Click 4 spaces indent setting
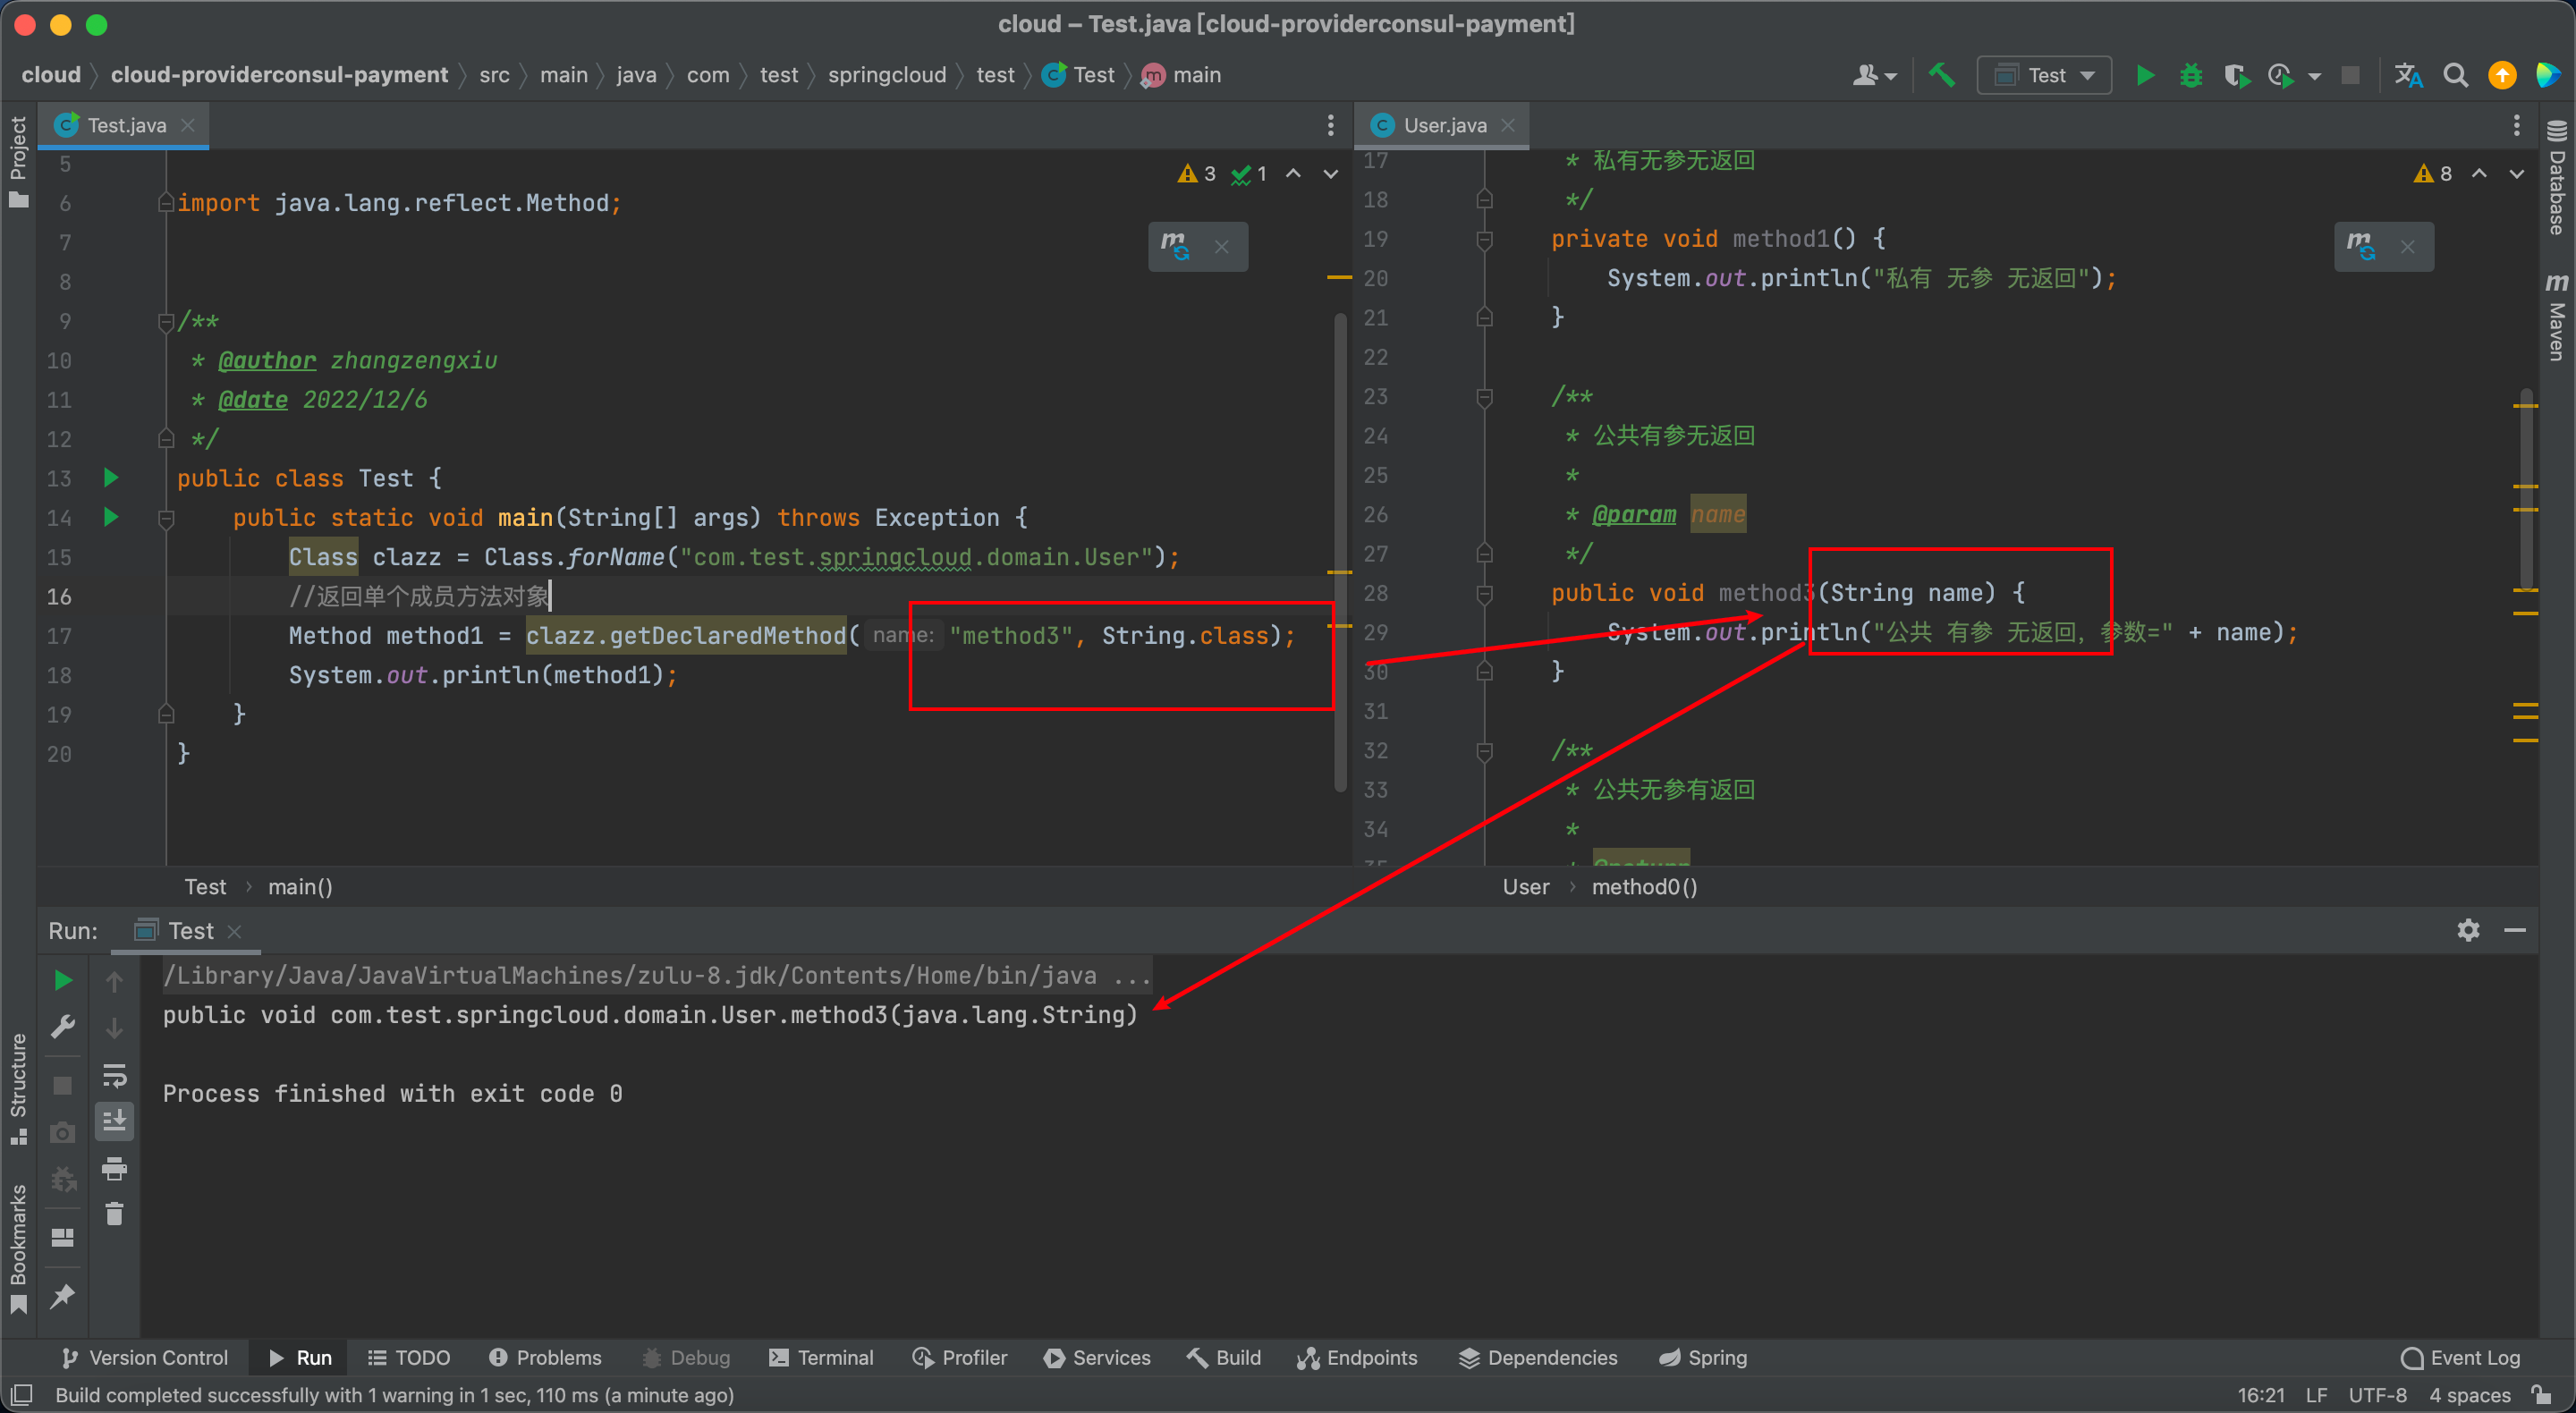The image size is (2576, 1413). [x=2469, y=1394]
